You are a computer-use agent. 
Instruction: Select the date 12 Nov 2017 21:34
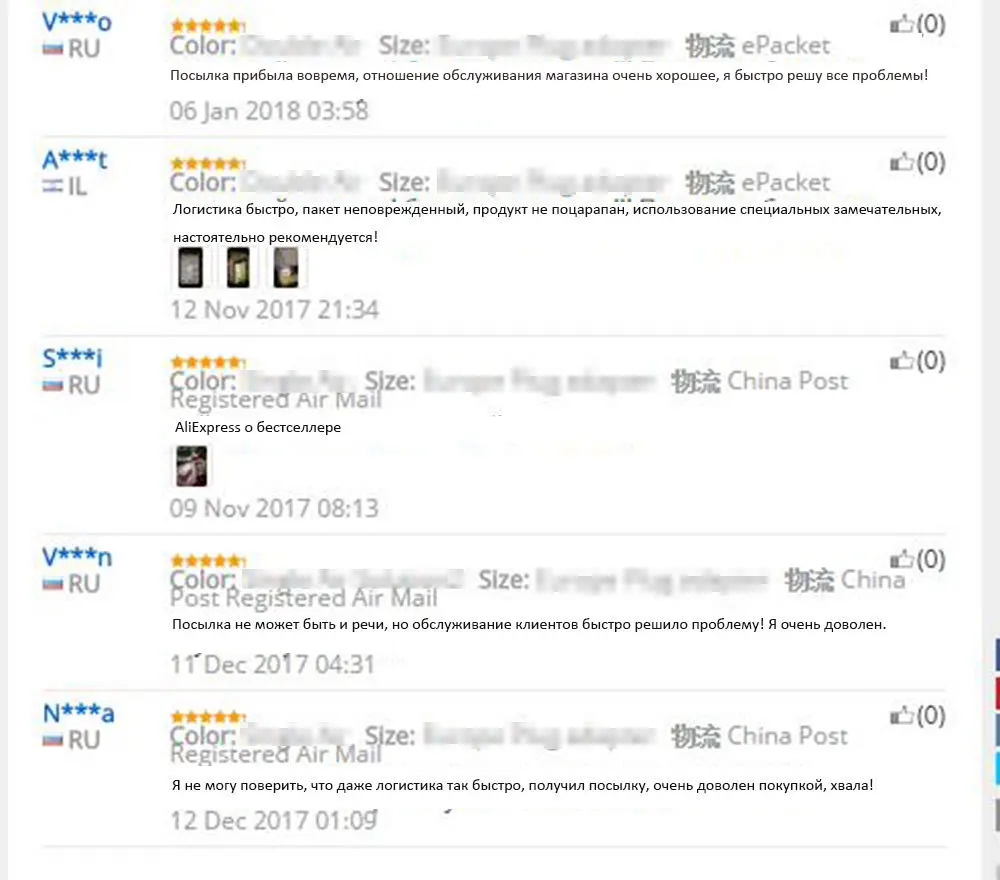[x=274, y=310]
